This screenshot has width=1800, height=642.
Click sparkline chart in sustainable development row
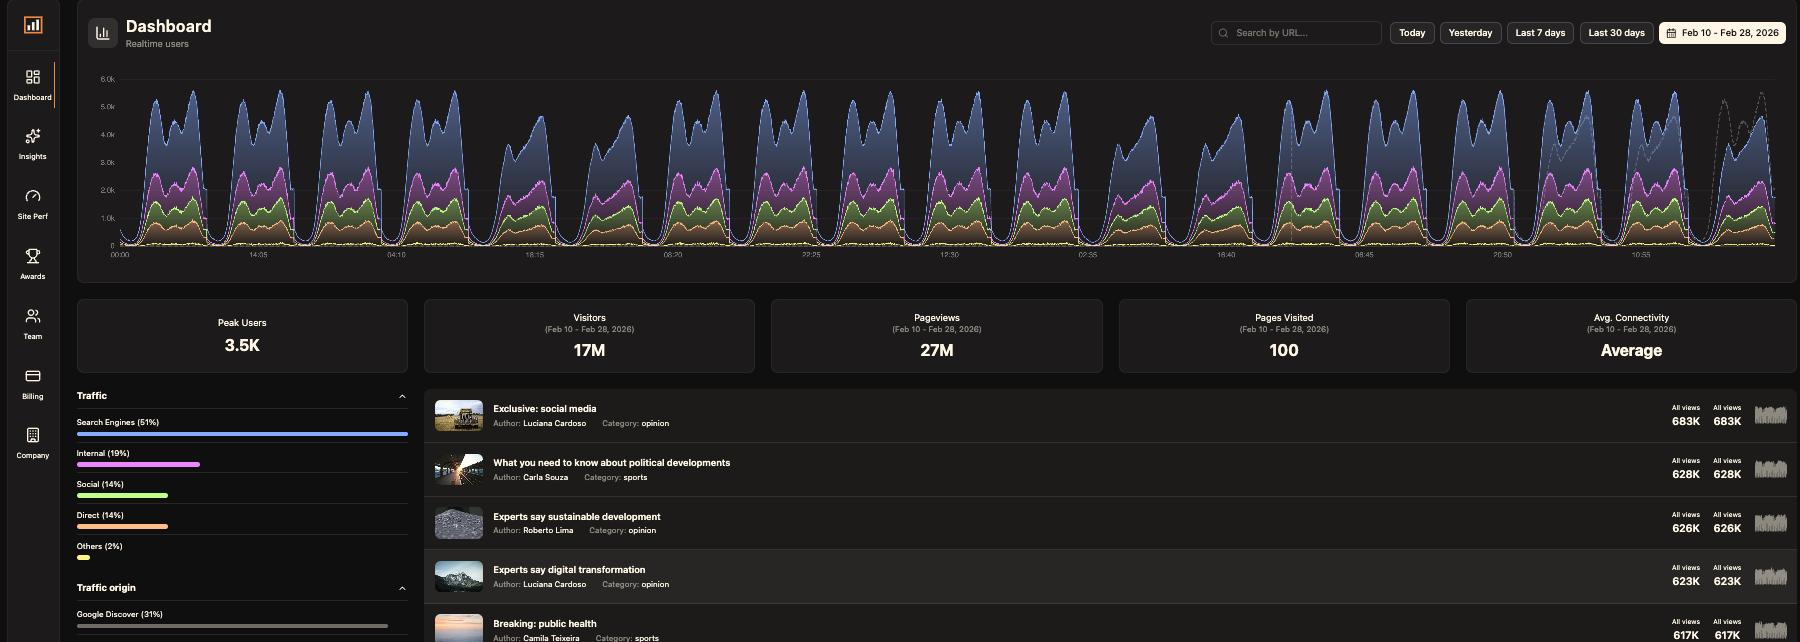pos(1770,523)
